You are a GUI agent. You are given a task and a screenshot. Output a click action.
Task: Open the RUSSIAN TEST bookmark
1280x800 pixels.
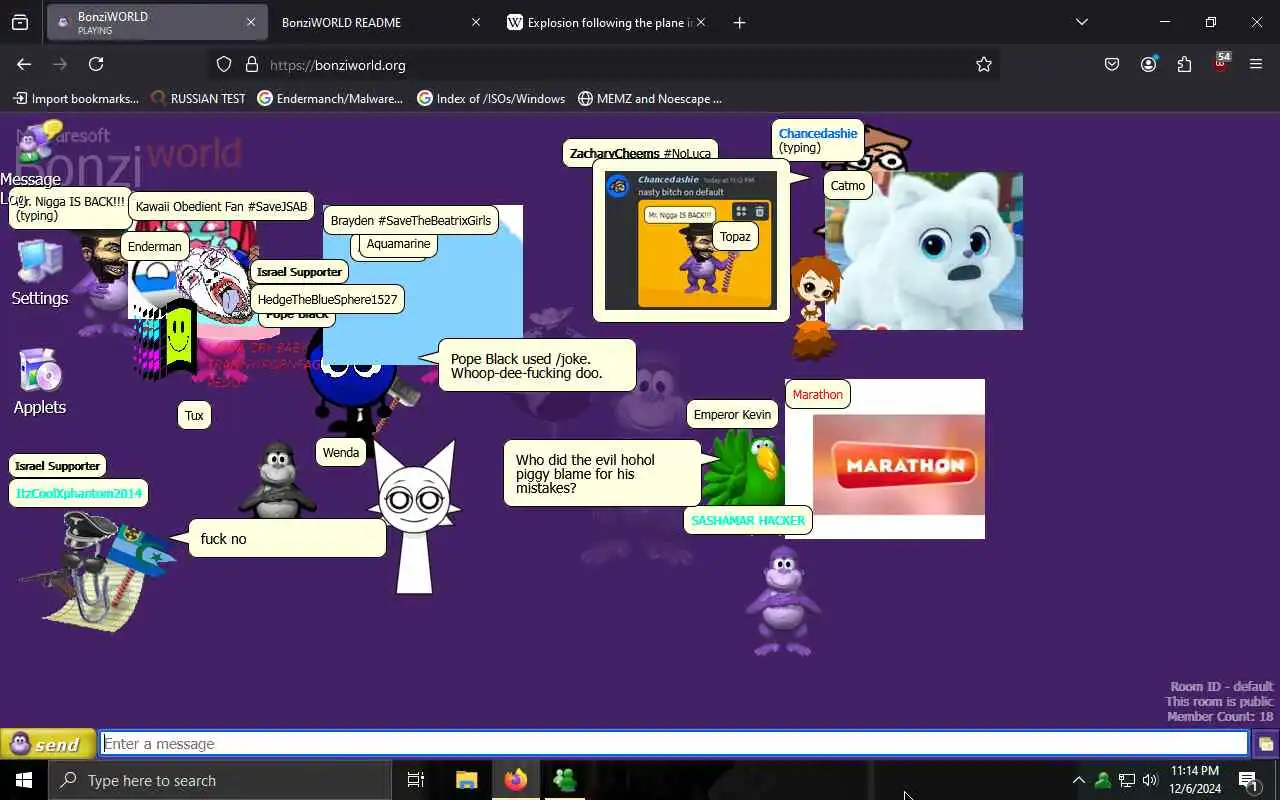(x=198, y=98)
